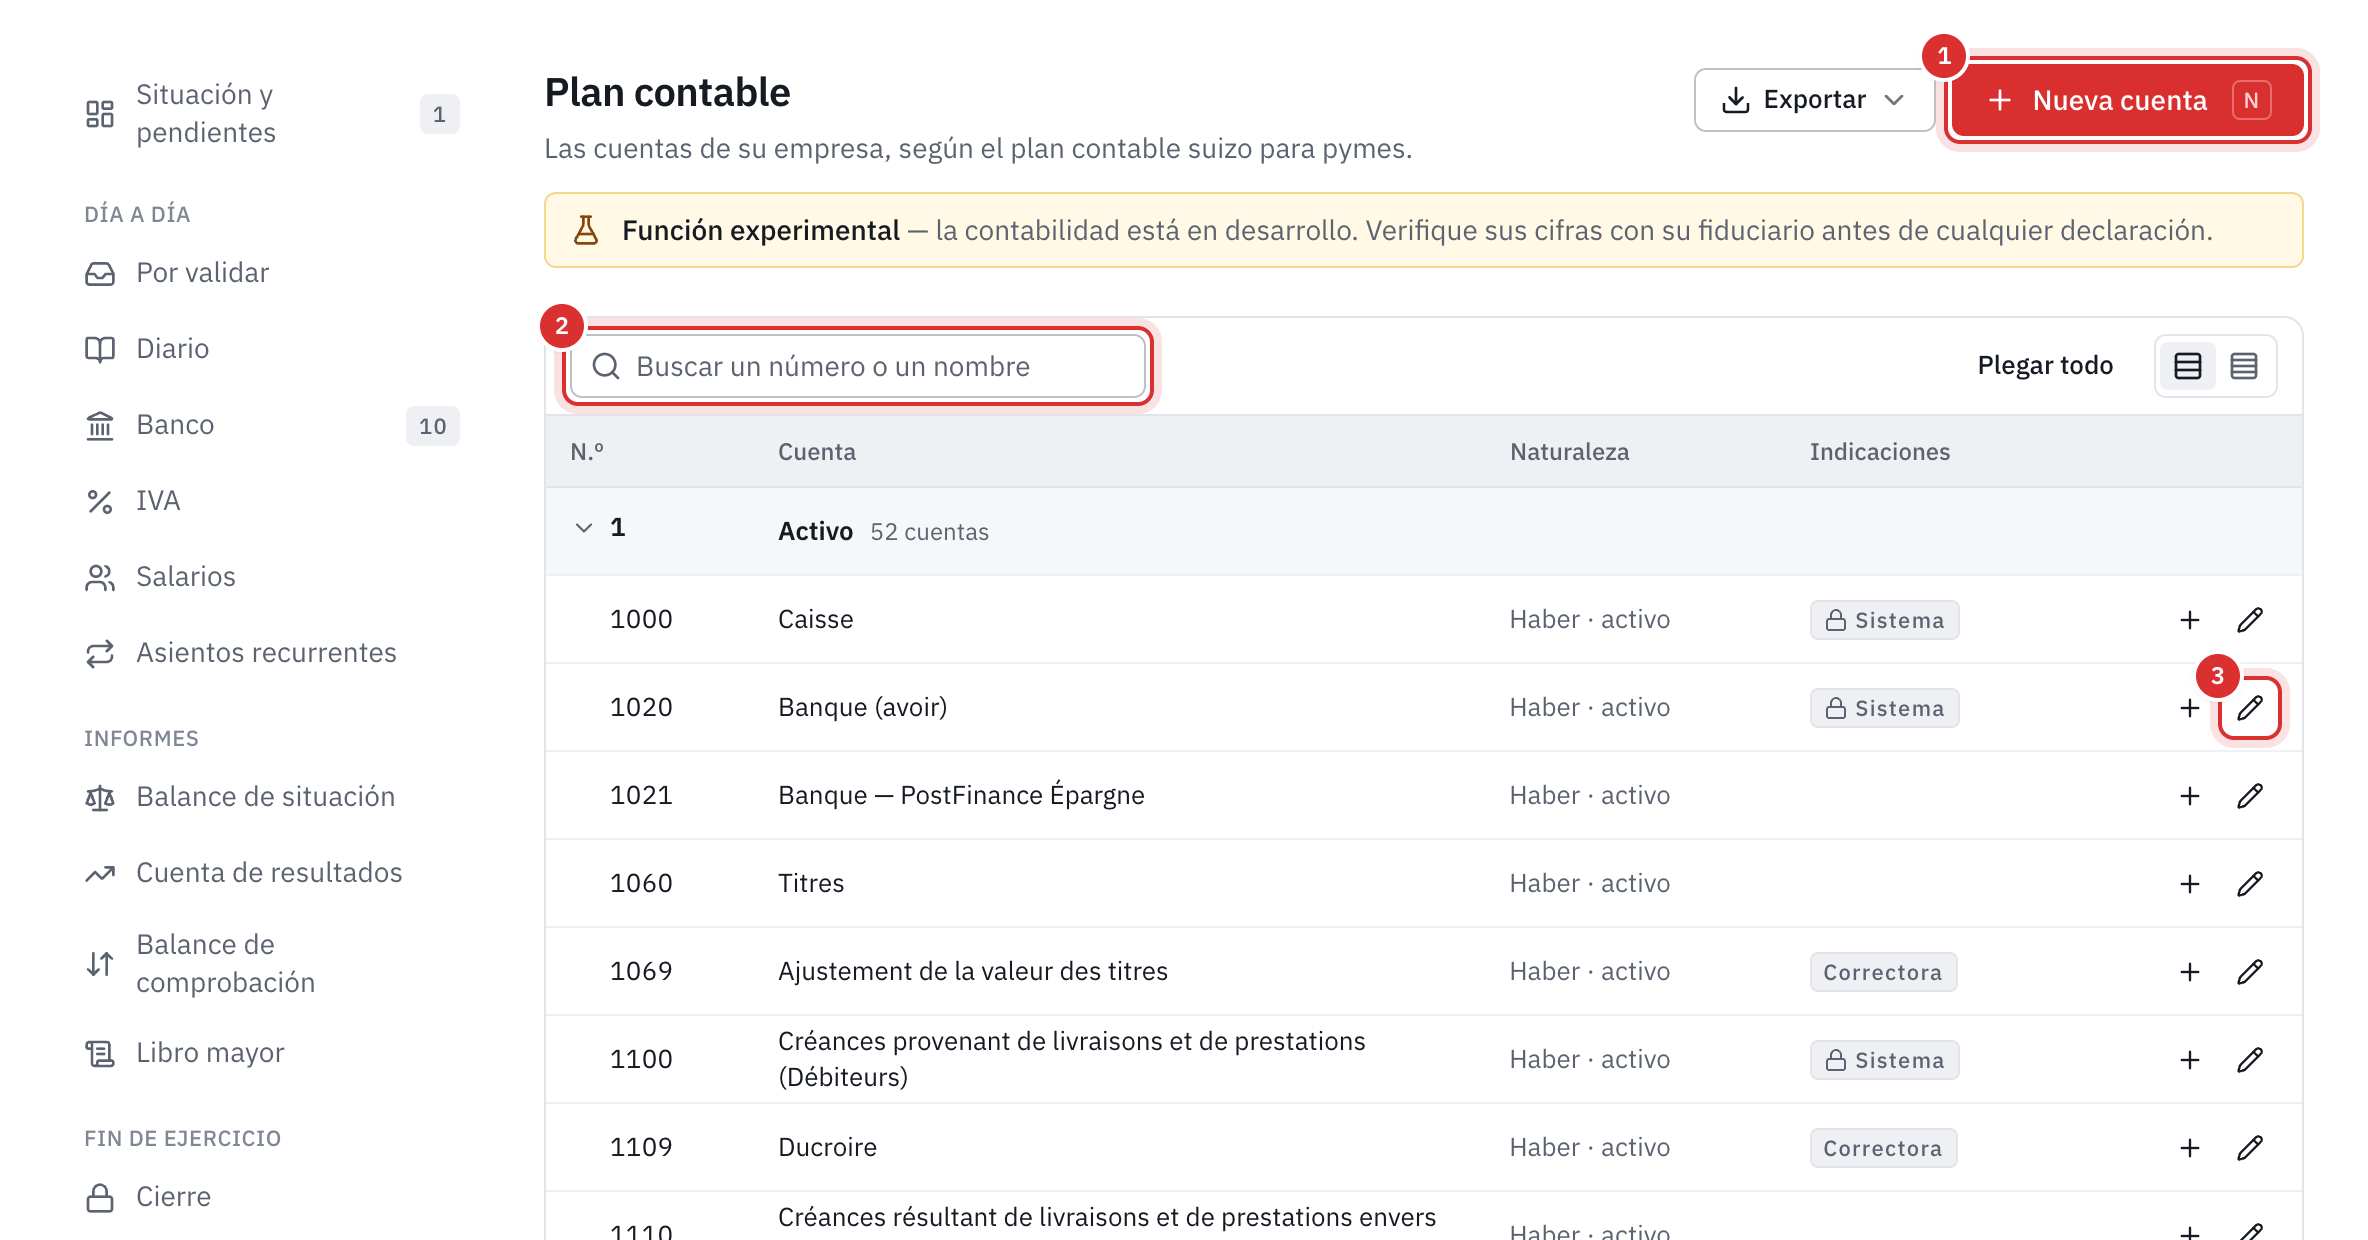This screenshot has width=2368, height=1240.
Task: Click the Sistema badge on 1100 row
Action: point(1884,1060)
